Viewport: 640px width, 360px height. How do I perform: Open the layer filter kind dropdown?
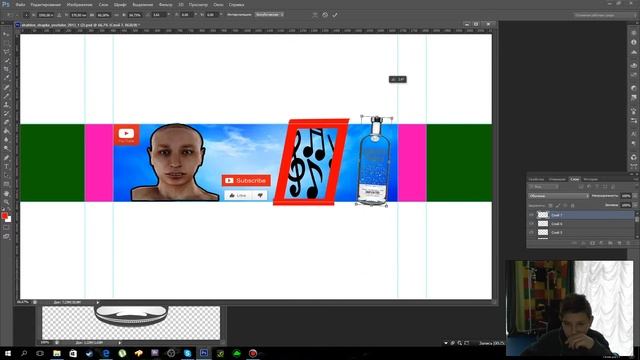click(543, 187)
